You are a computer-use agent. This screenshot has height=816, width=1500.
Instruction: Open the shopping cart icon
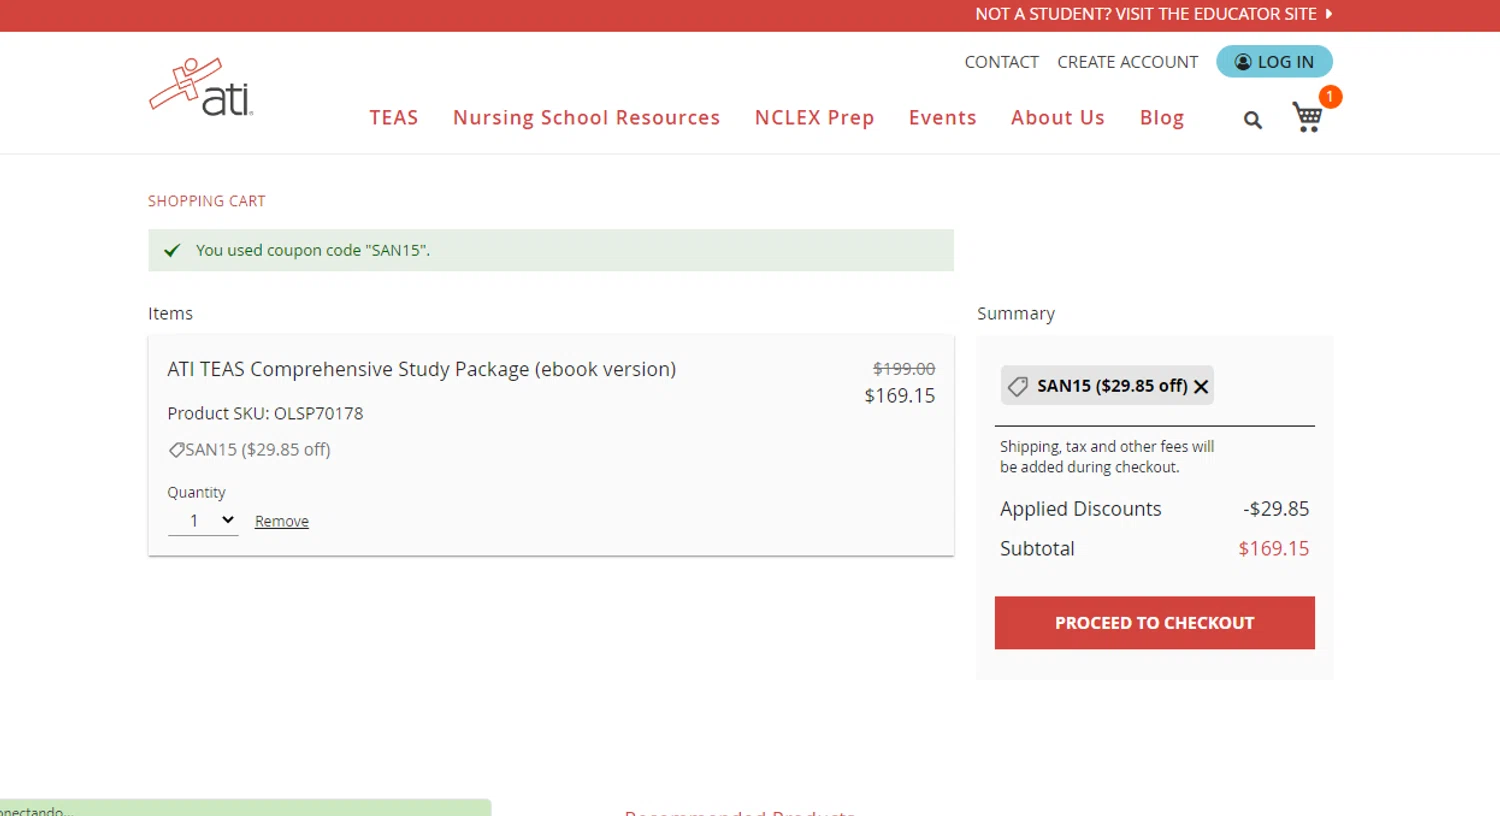pos(1307,117)
